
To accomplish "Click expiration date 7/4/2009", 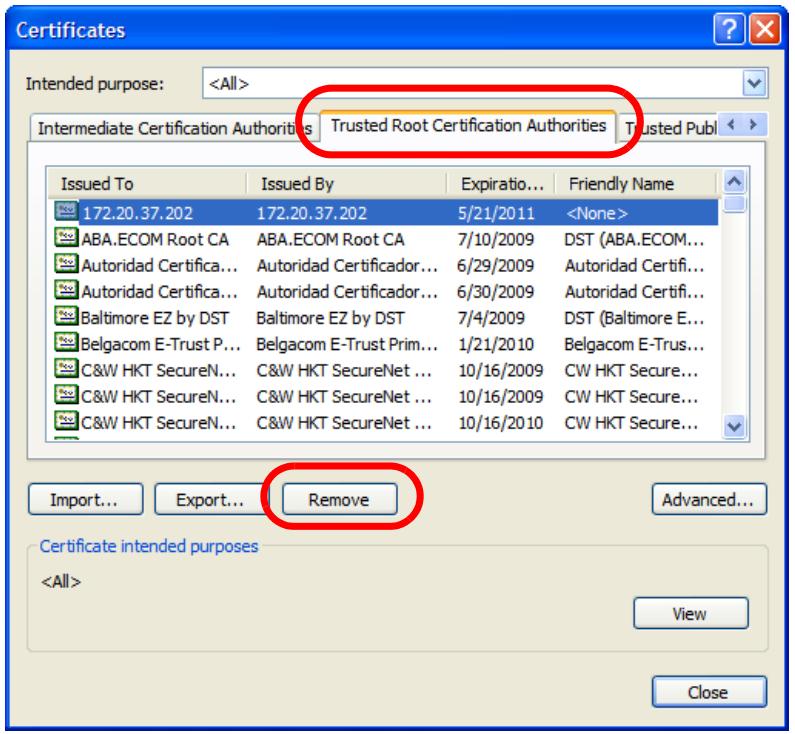I will (491, 318).
